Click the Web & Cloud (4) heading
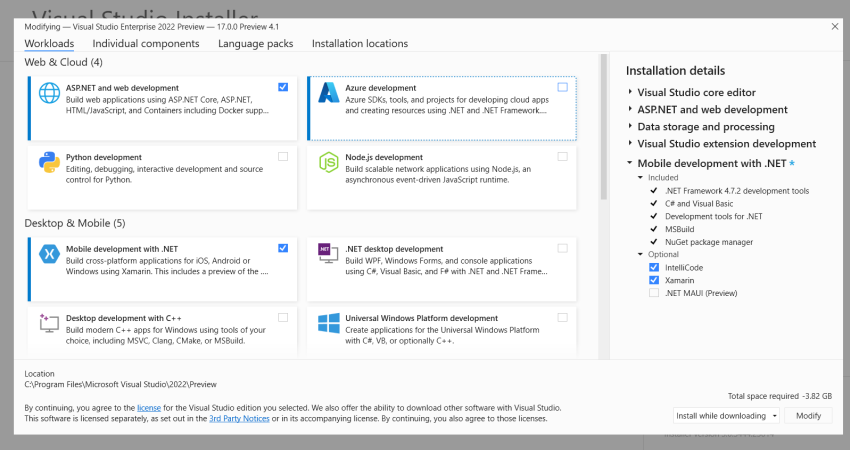 tap(63, 62)
